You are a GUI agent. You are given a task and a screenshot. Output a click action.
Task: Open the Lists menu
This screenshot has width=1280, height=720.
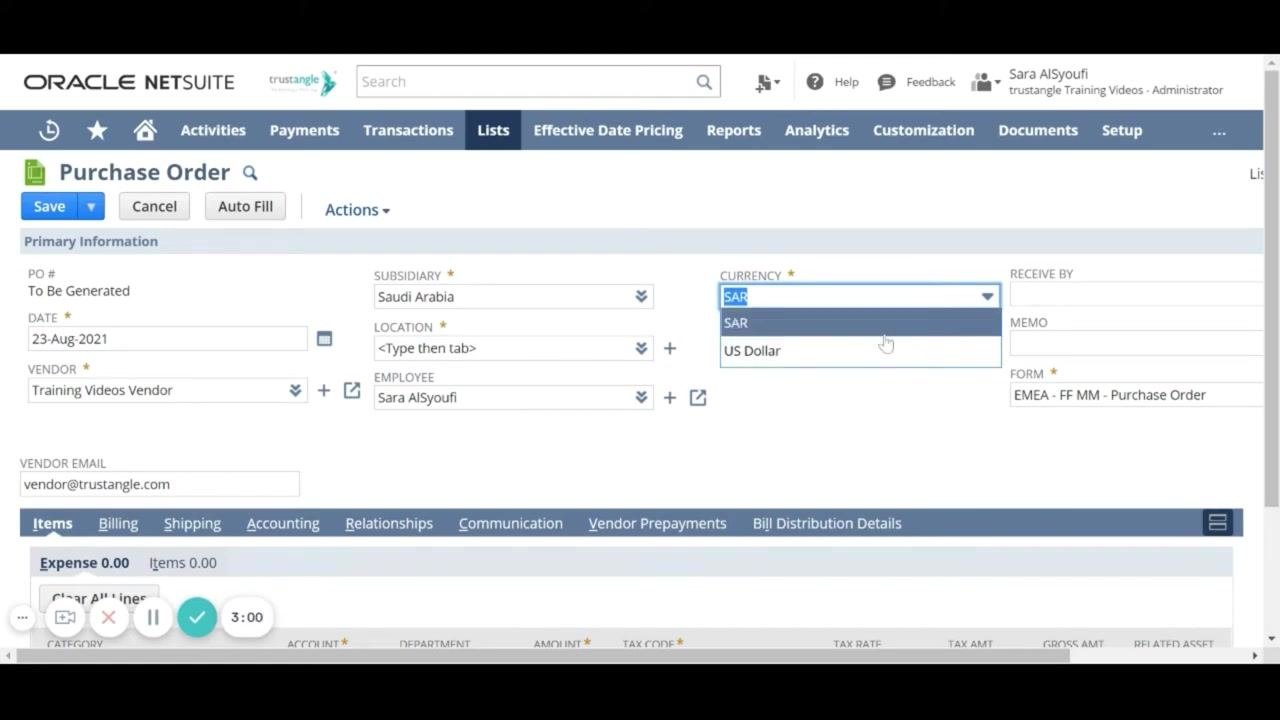[x=493, y=130]
